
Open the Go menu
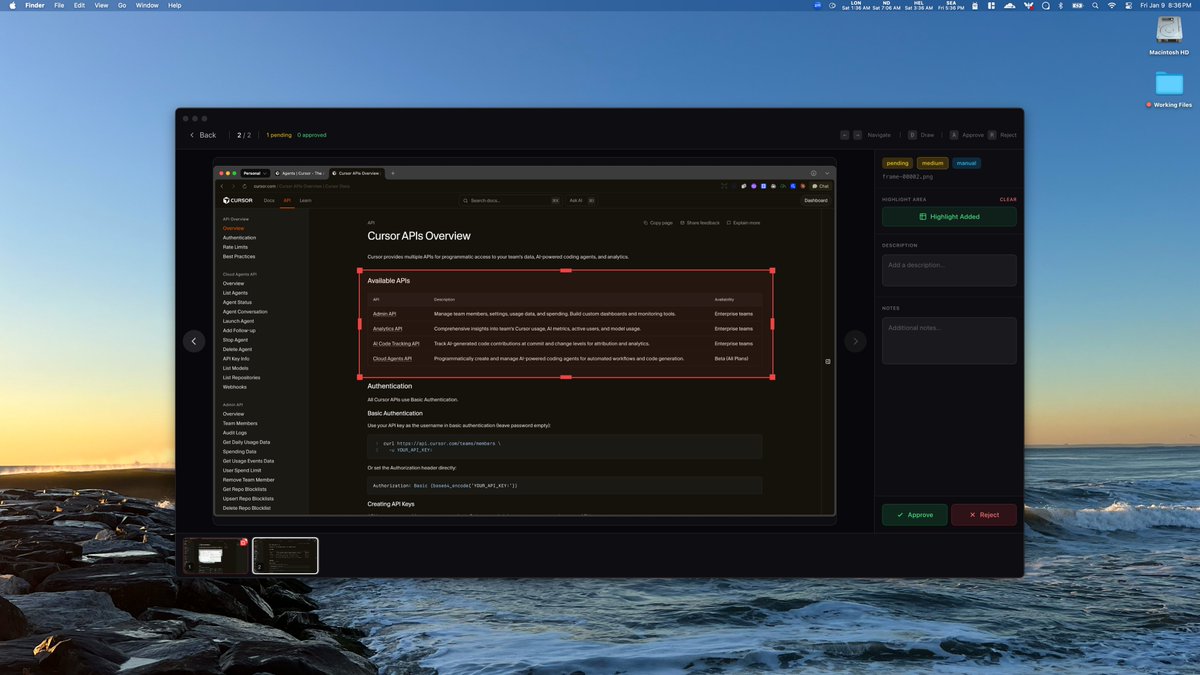122,5
